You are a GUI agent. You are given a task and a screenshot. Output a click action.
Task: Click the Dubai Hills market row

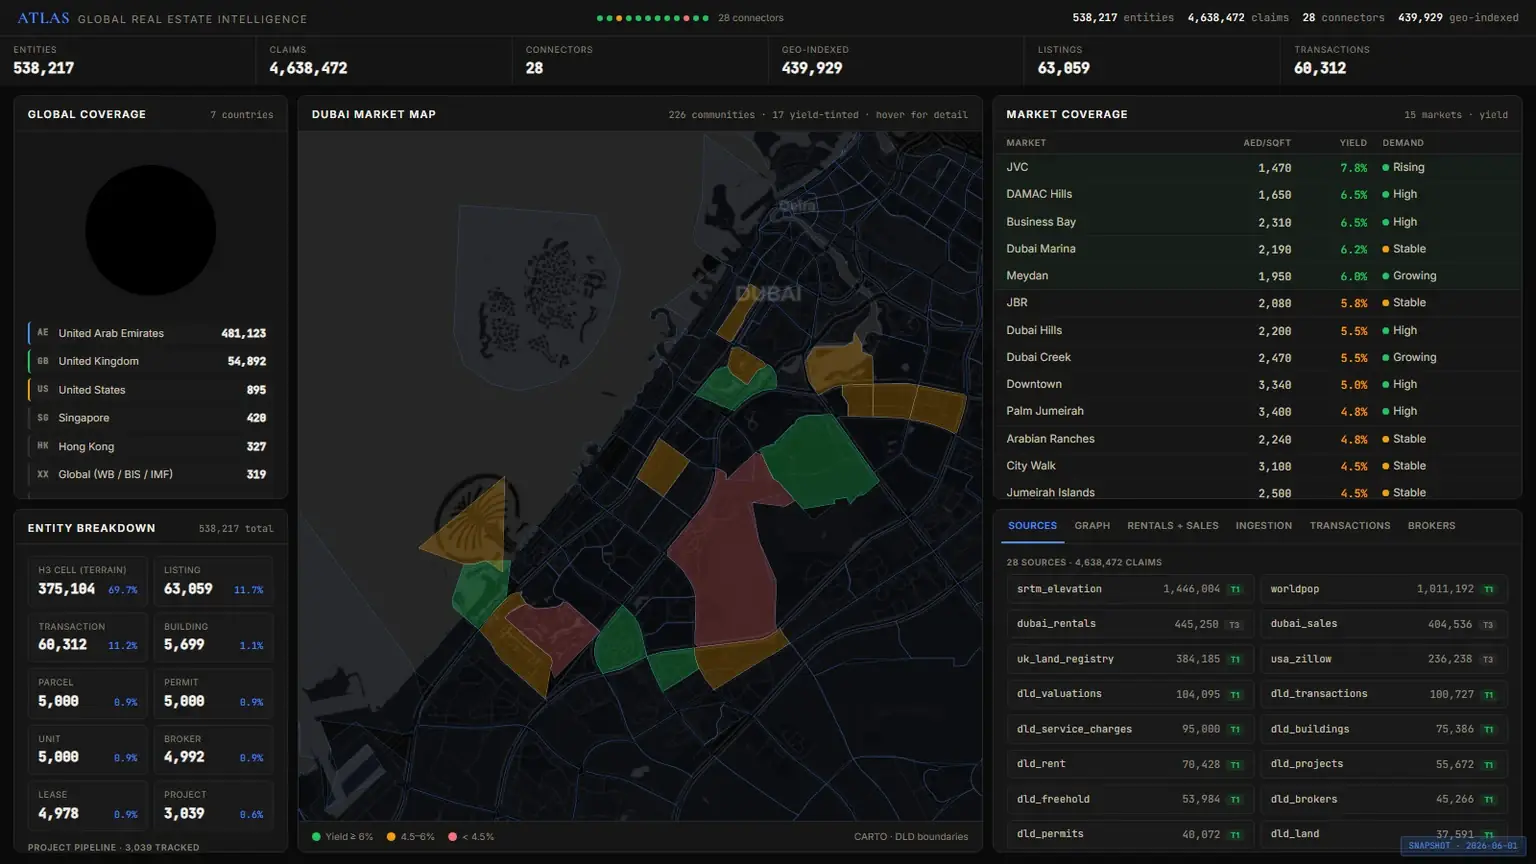[x=1257, y=330]
